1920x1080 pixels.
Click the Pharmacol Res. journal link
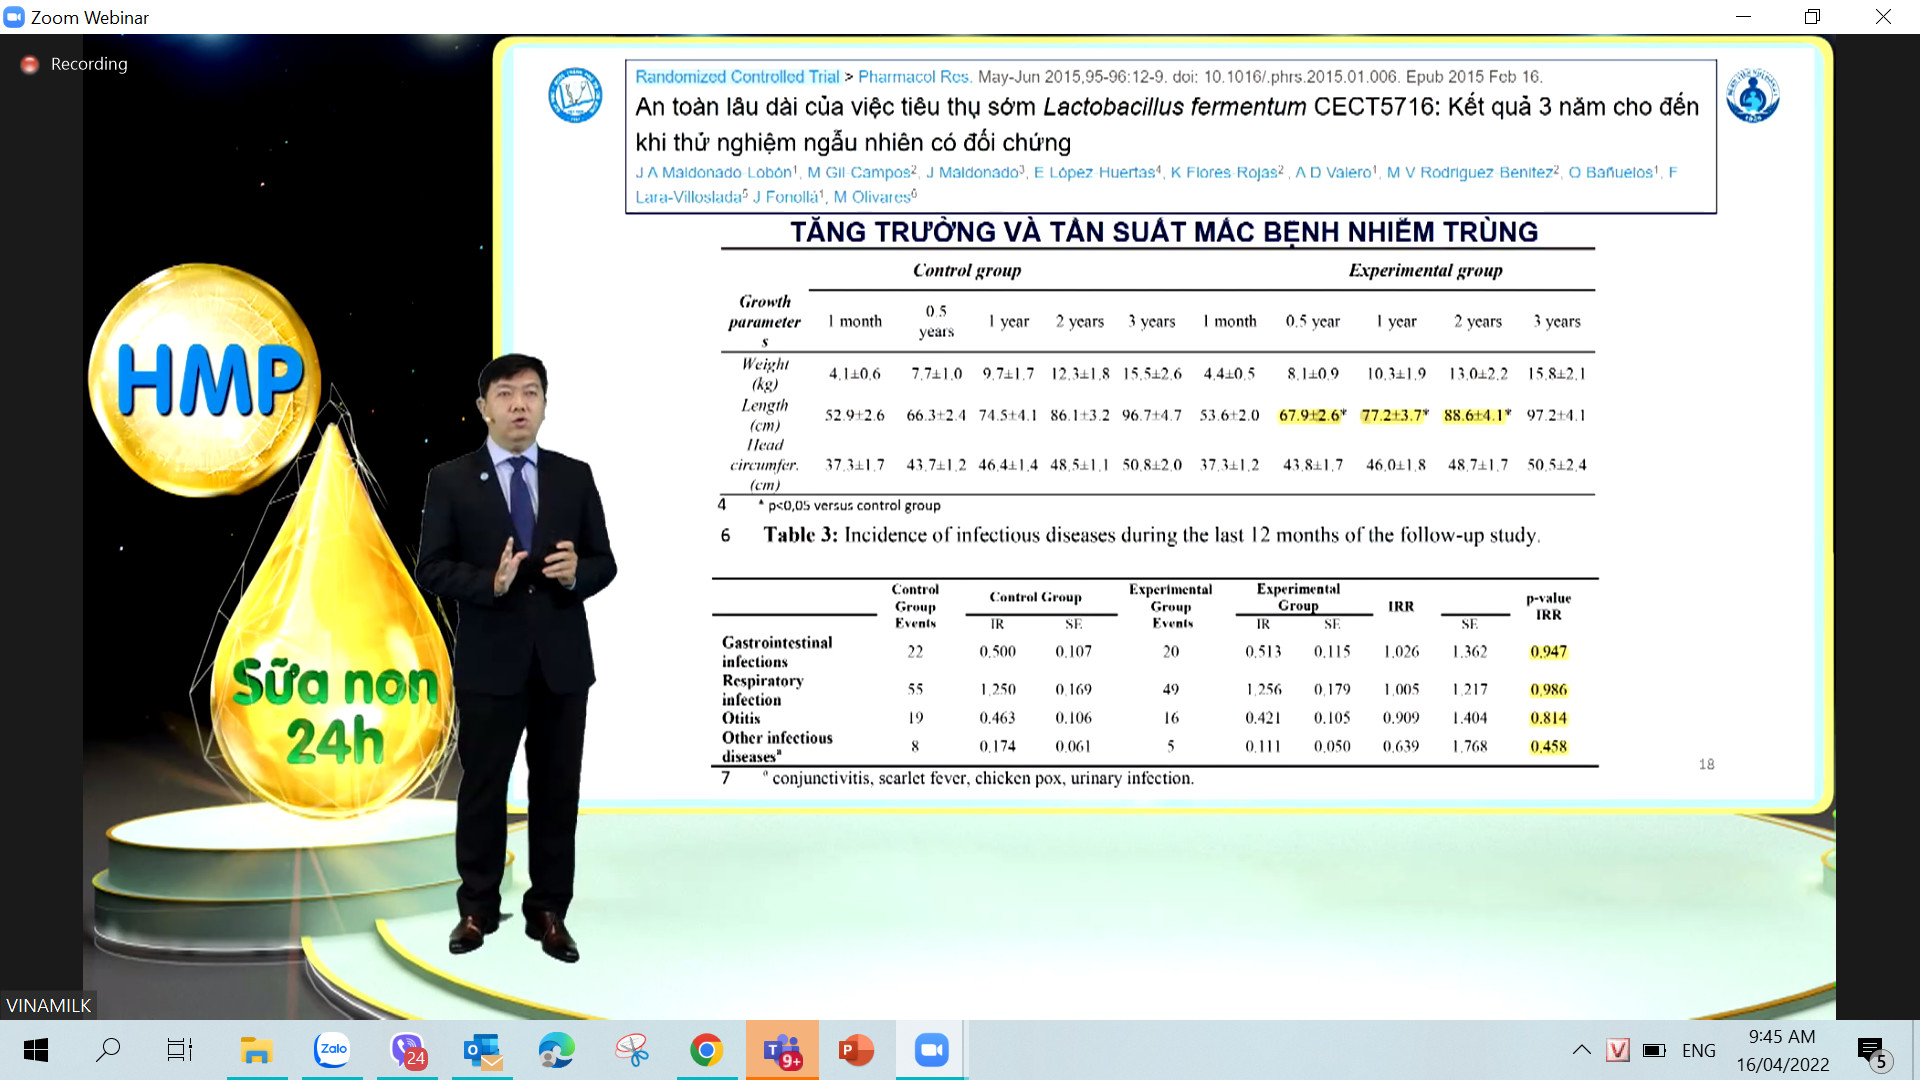pos(914,77)
